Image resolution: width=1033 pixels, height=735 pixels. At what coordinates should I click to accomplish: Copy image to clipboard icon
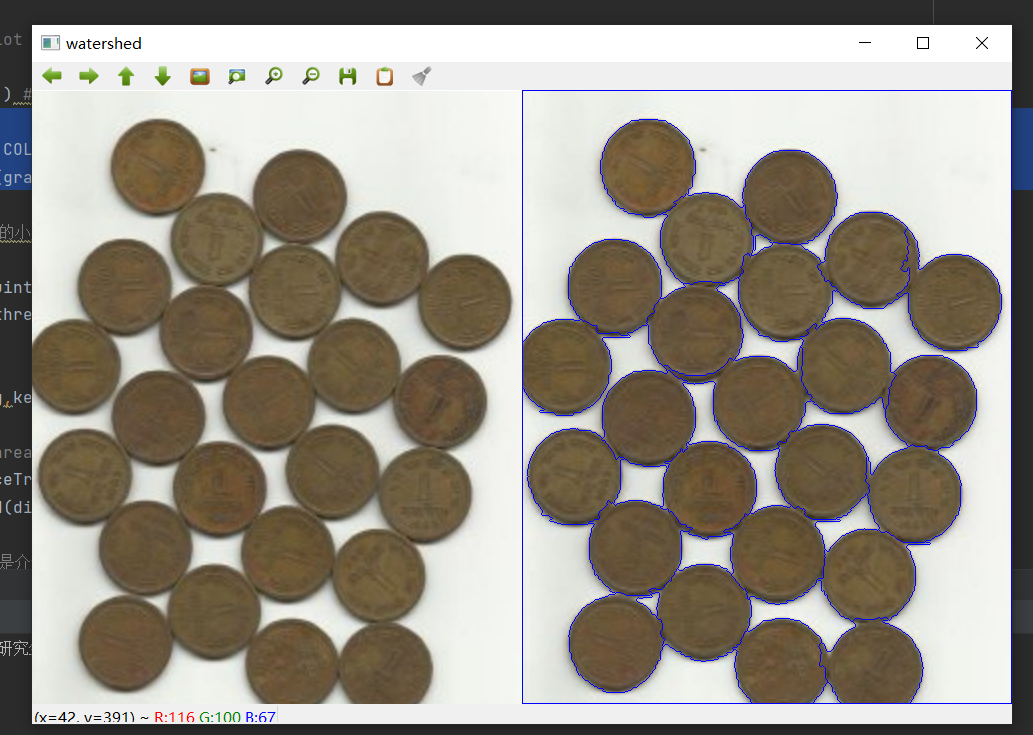[x=385, y=76]
